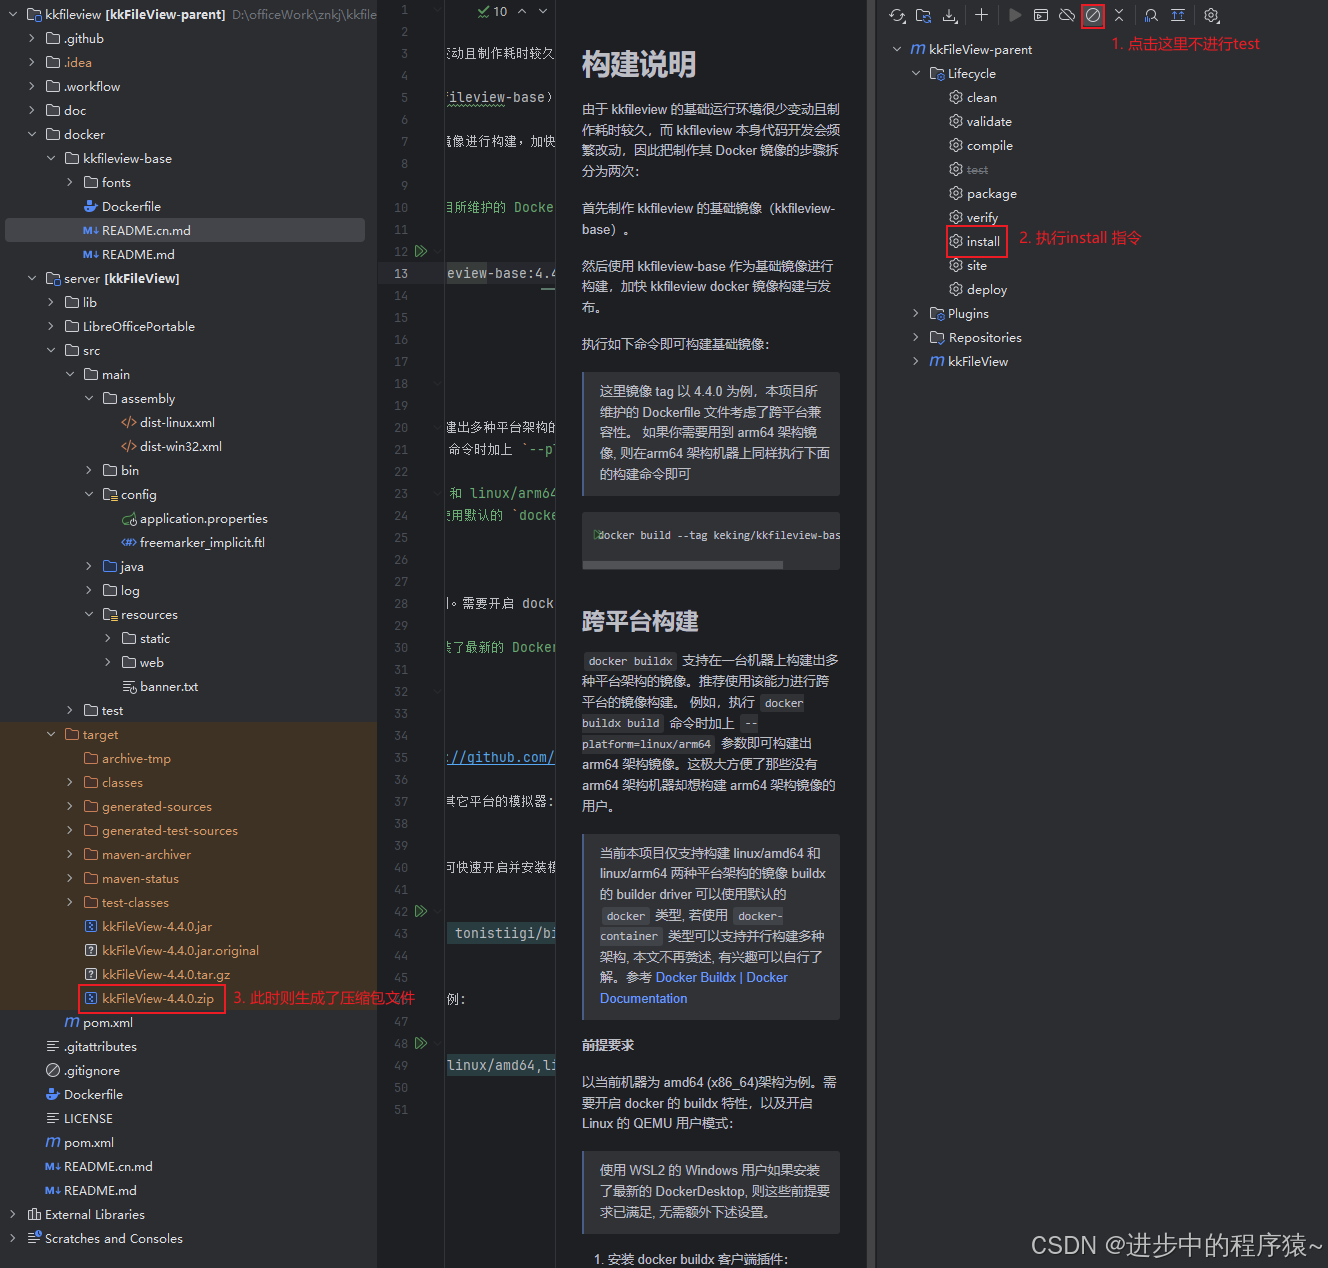Open Maven settings via the gear icon

pos(1211,15)
